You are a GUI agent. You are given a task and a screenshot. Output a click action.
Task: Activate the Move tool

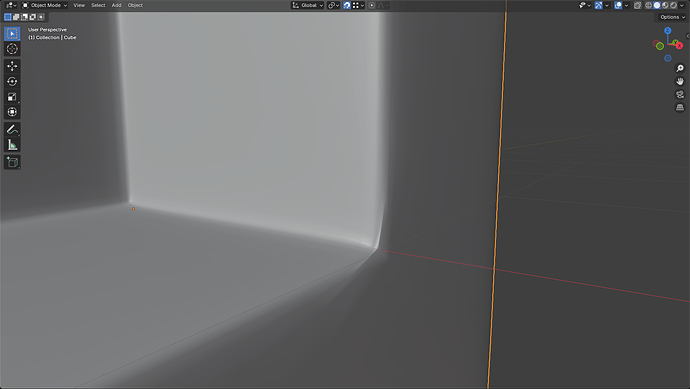tap(12, 66)
